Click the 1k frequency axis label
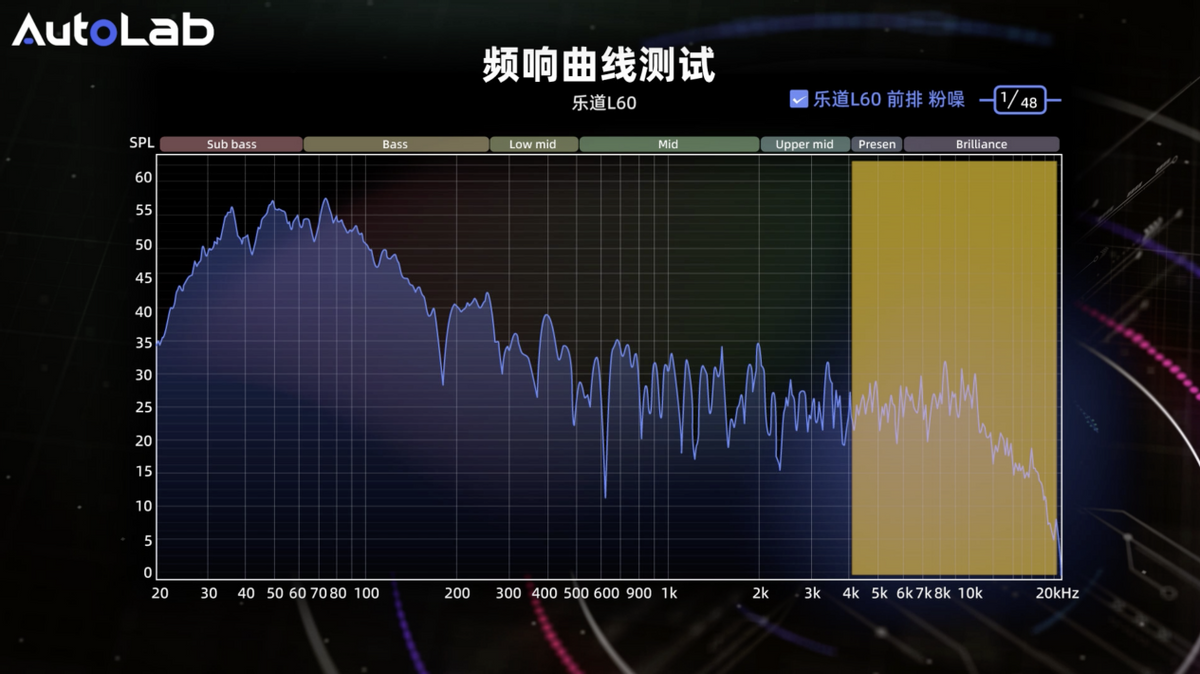Viewport: 1200px width, 674px height. coord(669,593)
